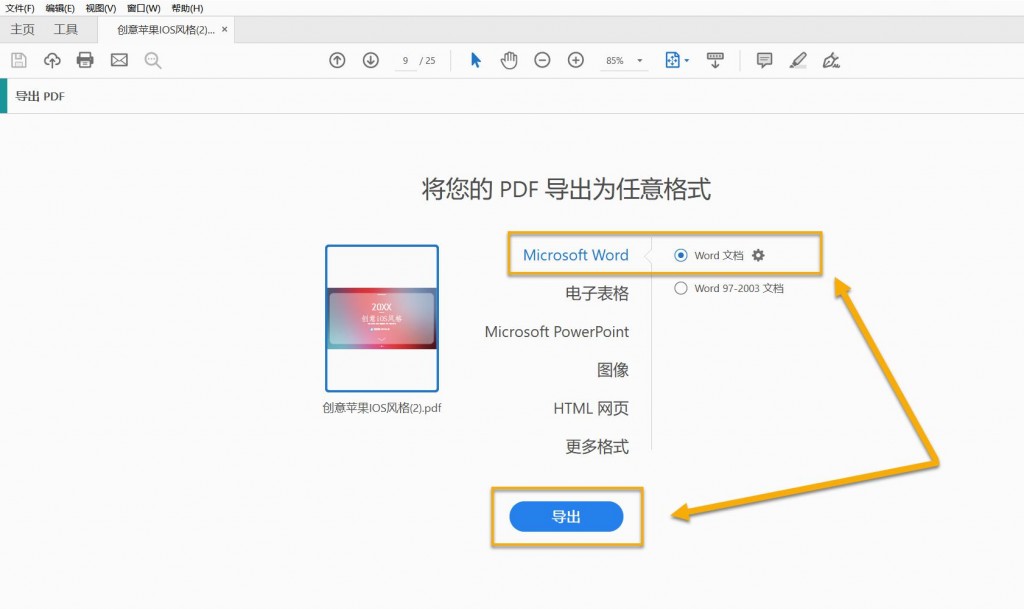1024x609 pixels.
Task: Zoom out with the minus icon
Action: click(542, 60)
